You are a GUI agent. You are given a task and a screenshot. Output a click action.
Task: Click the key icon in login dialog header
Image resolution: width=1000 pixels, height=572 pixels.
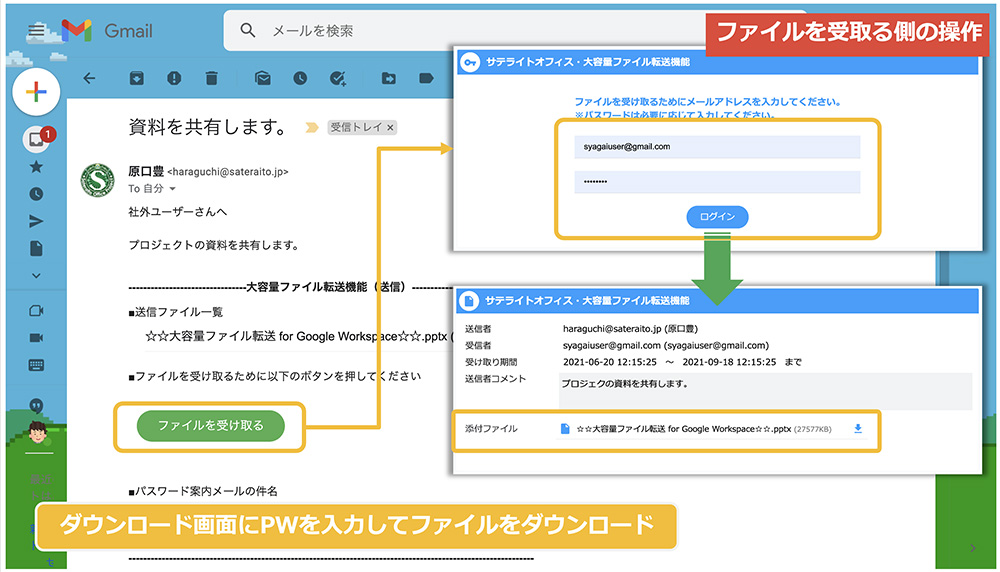pyautogui.click(x=470, y=62)
